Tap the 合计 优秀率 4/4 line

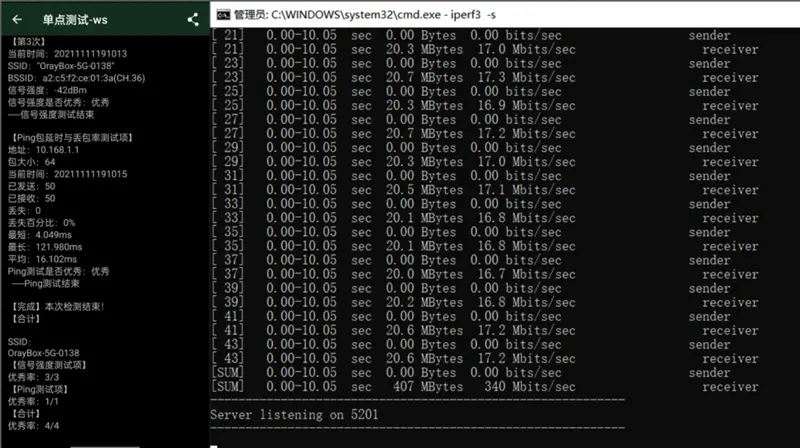33,426
